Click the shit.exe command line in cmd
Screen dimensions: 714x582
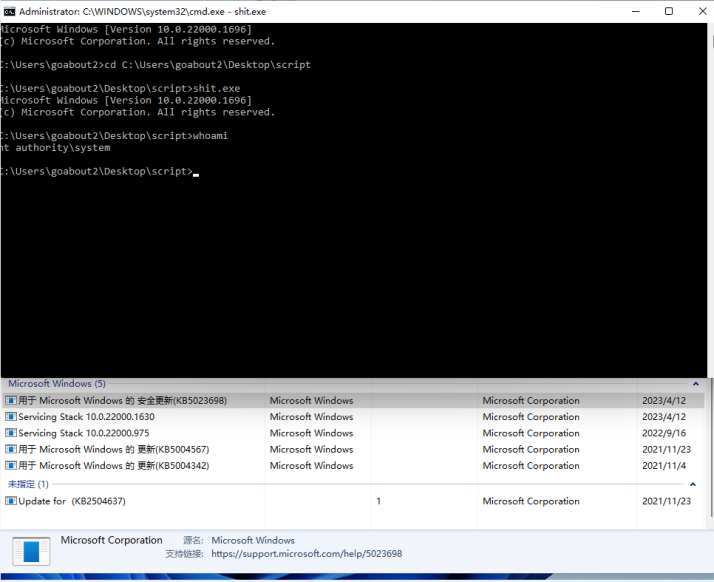pos(120,88)
